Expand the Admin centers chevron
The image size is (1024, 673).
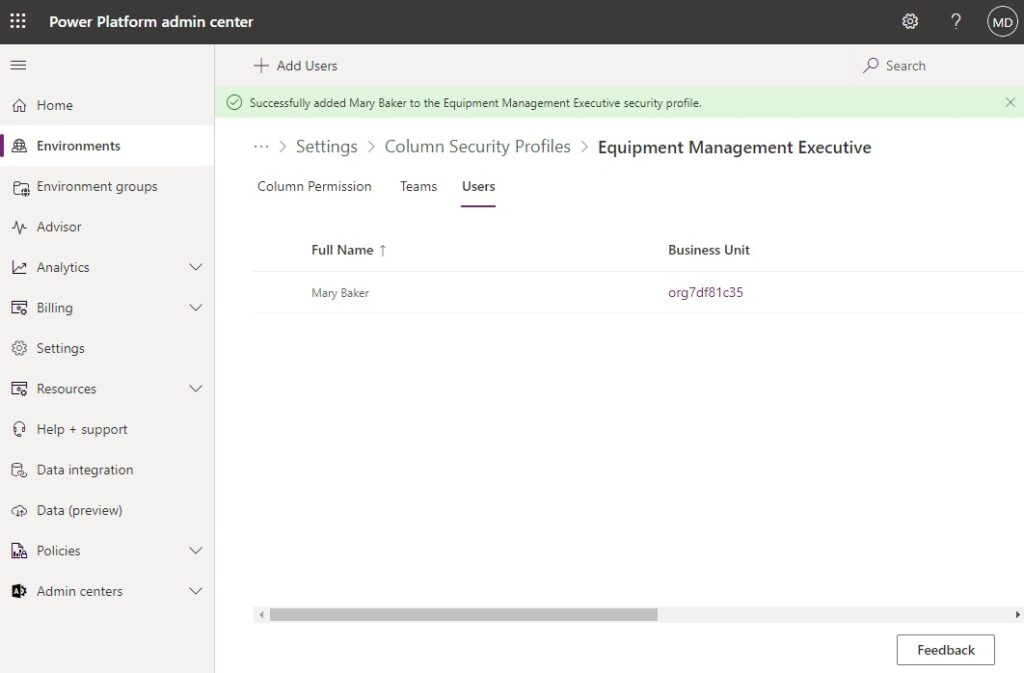coord(195,591)
